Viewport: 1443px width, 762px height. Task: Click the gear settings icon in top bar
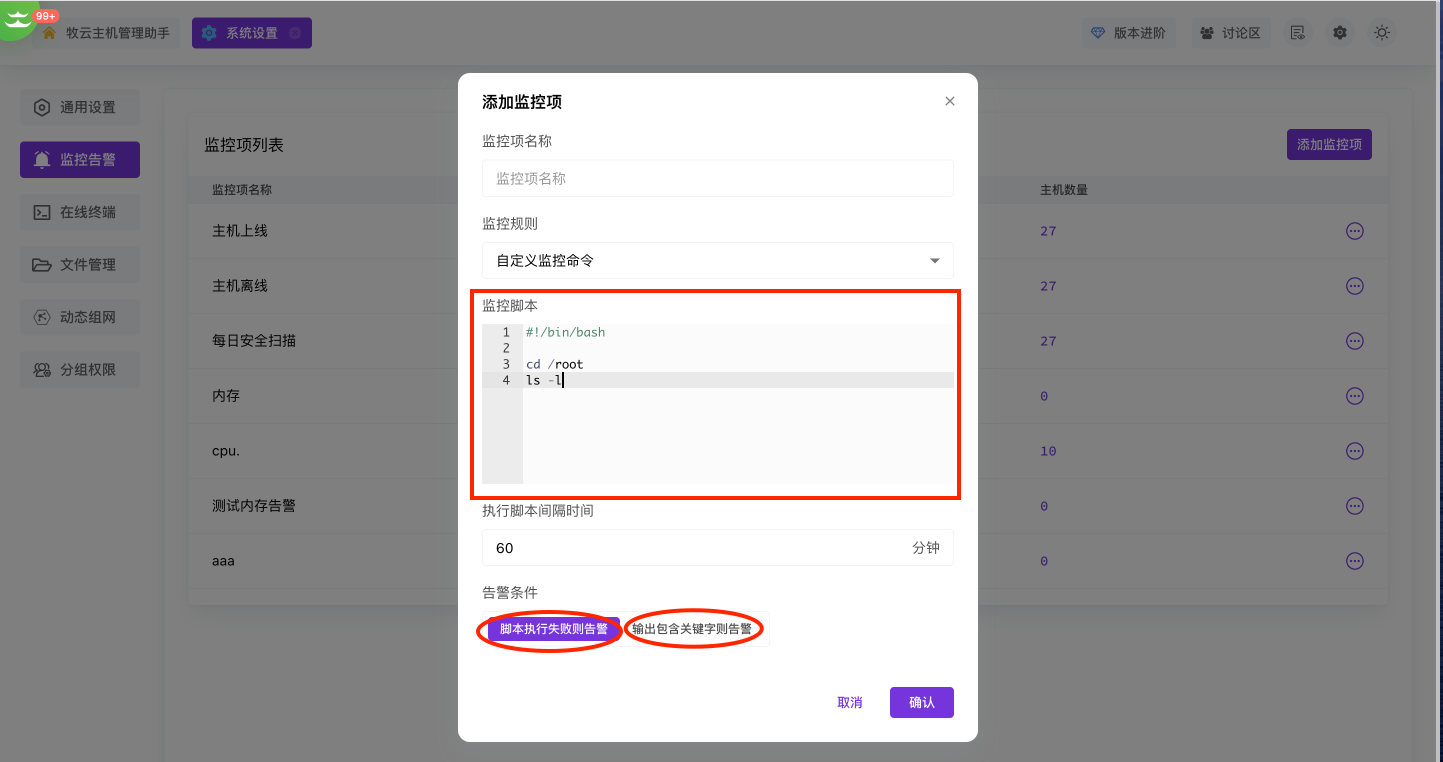[1339, 32]
